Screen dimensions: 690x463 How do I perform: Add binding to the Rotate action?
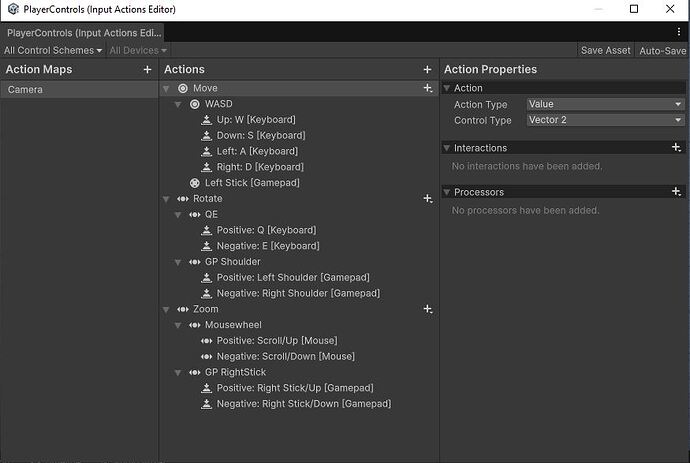(427, 199)
